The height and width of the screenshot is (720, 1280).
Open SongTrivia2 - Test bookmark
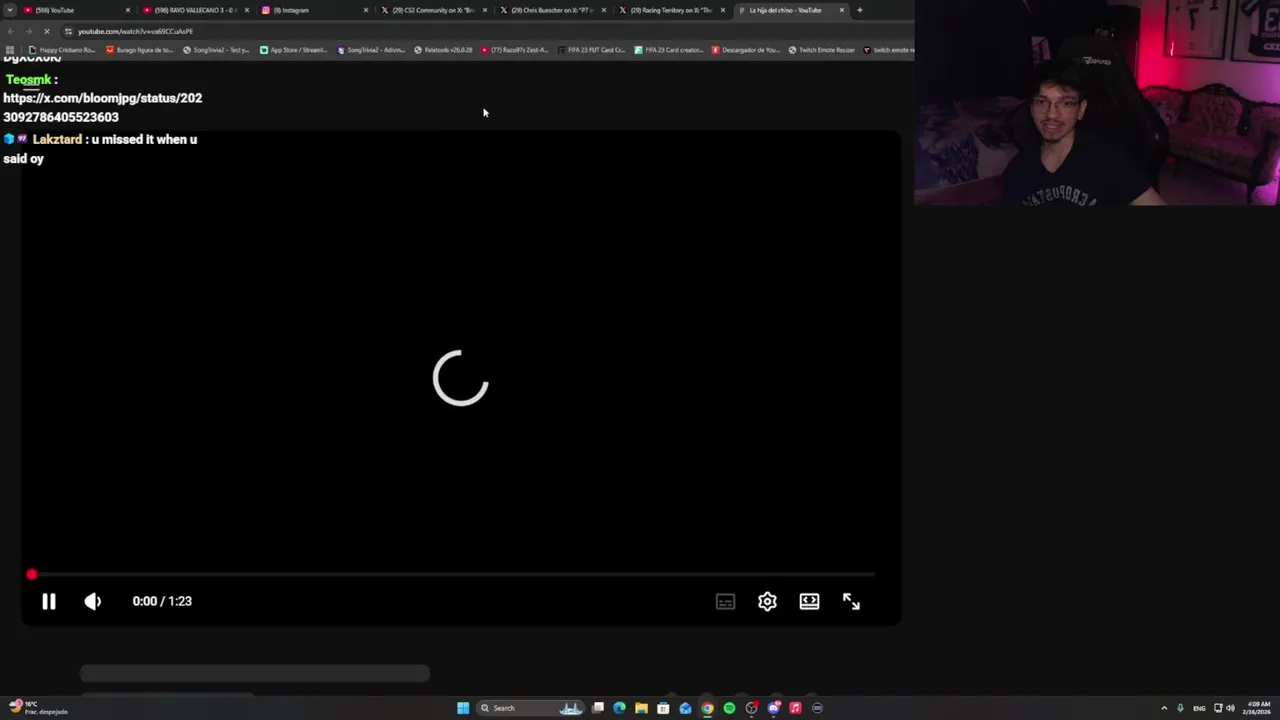click(x=215, y=50)
